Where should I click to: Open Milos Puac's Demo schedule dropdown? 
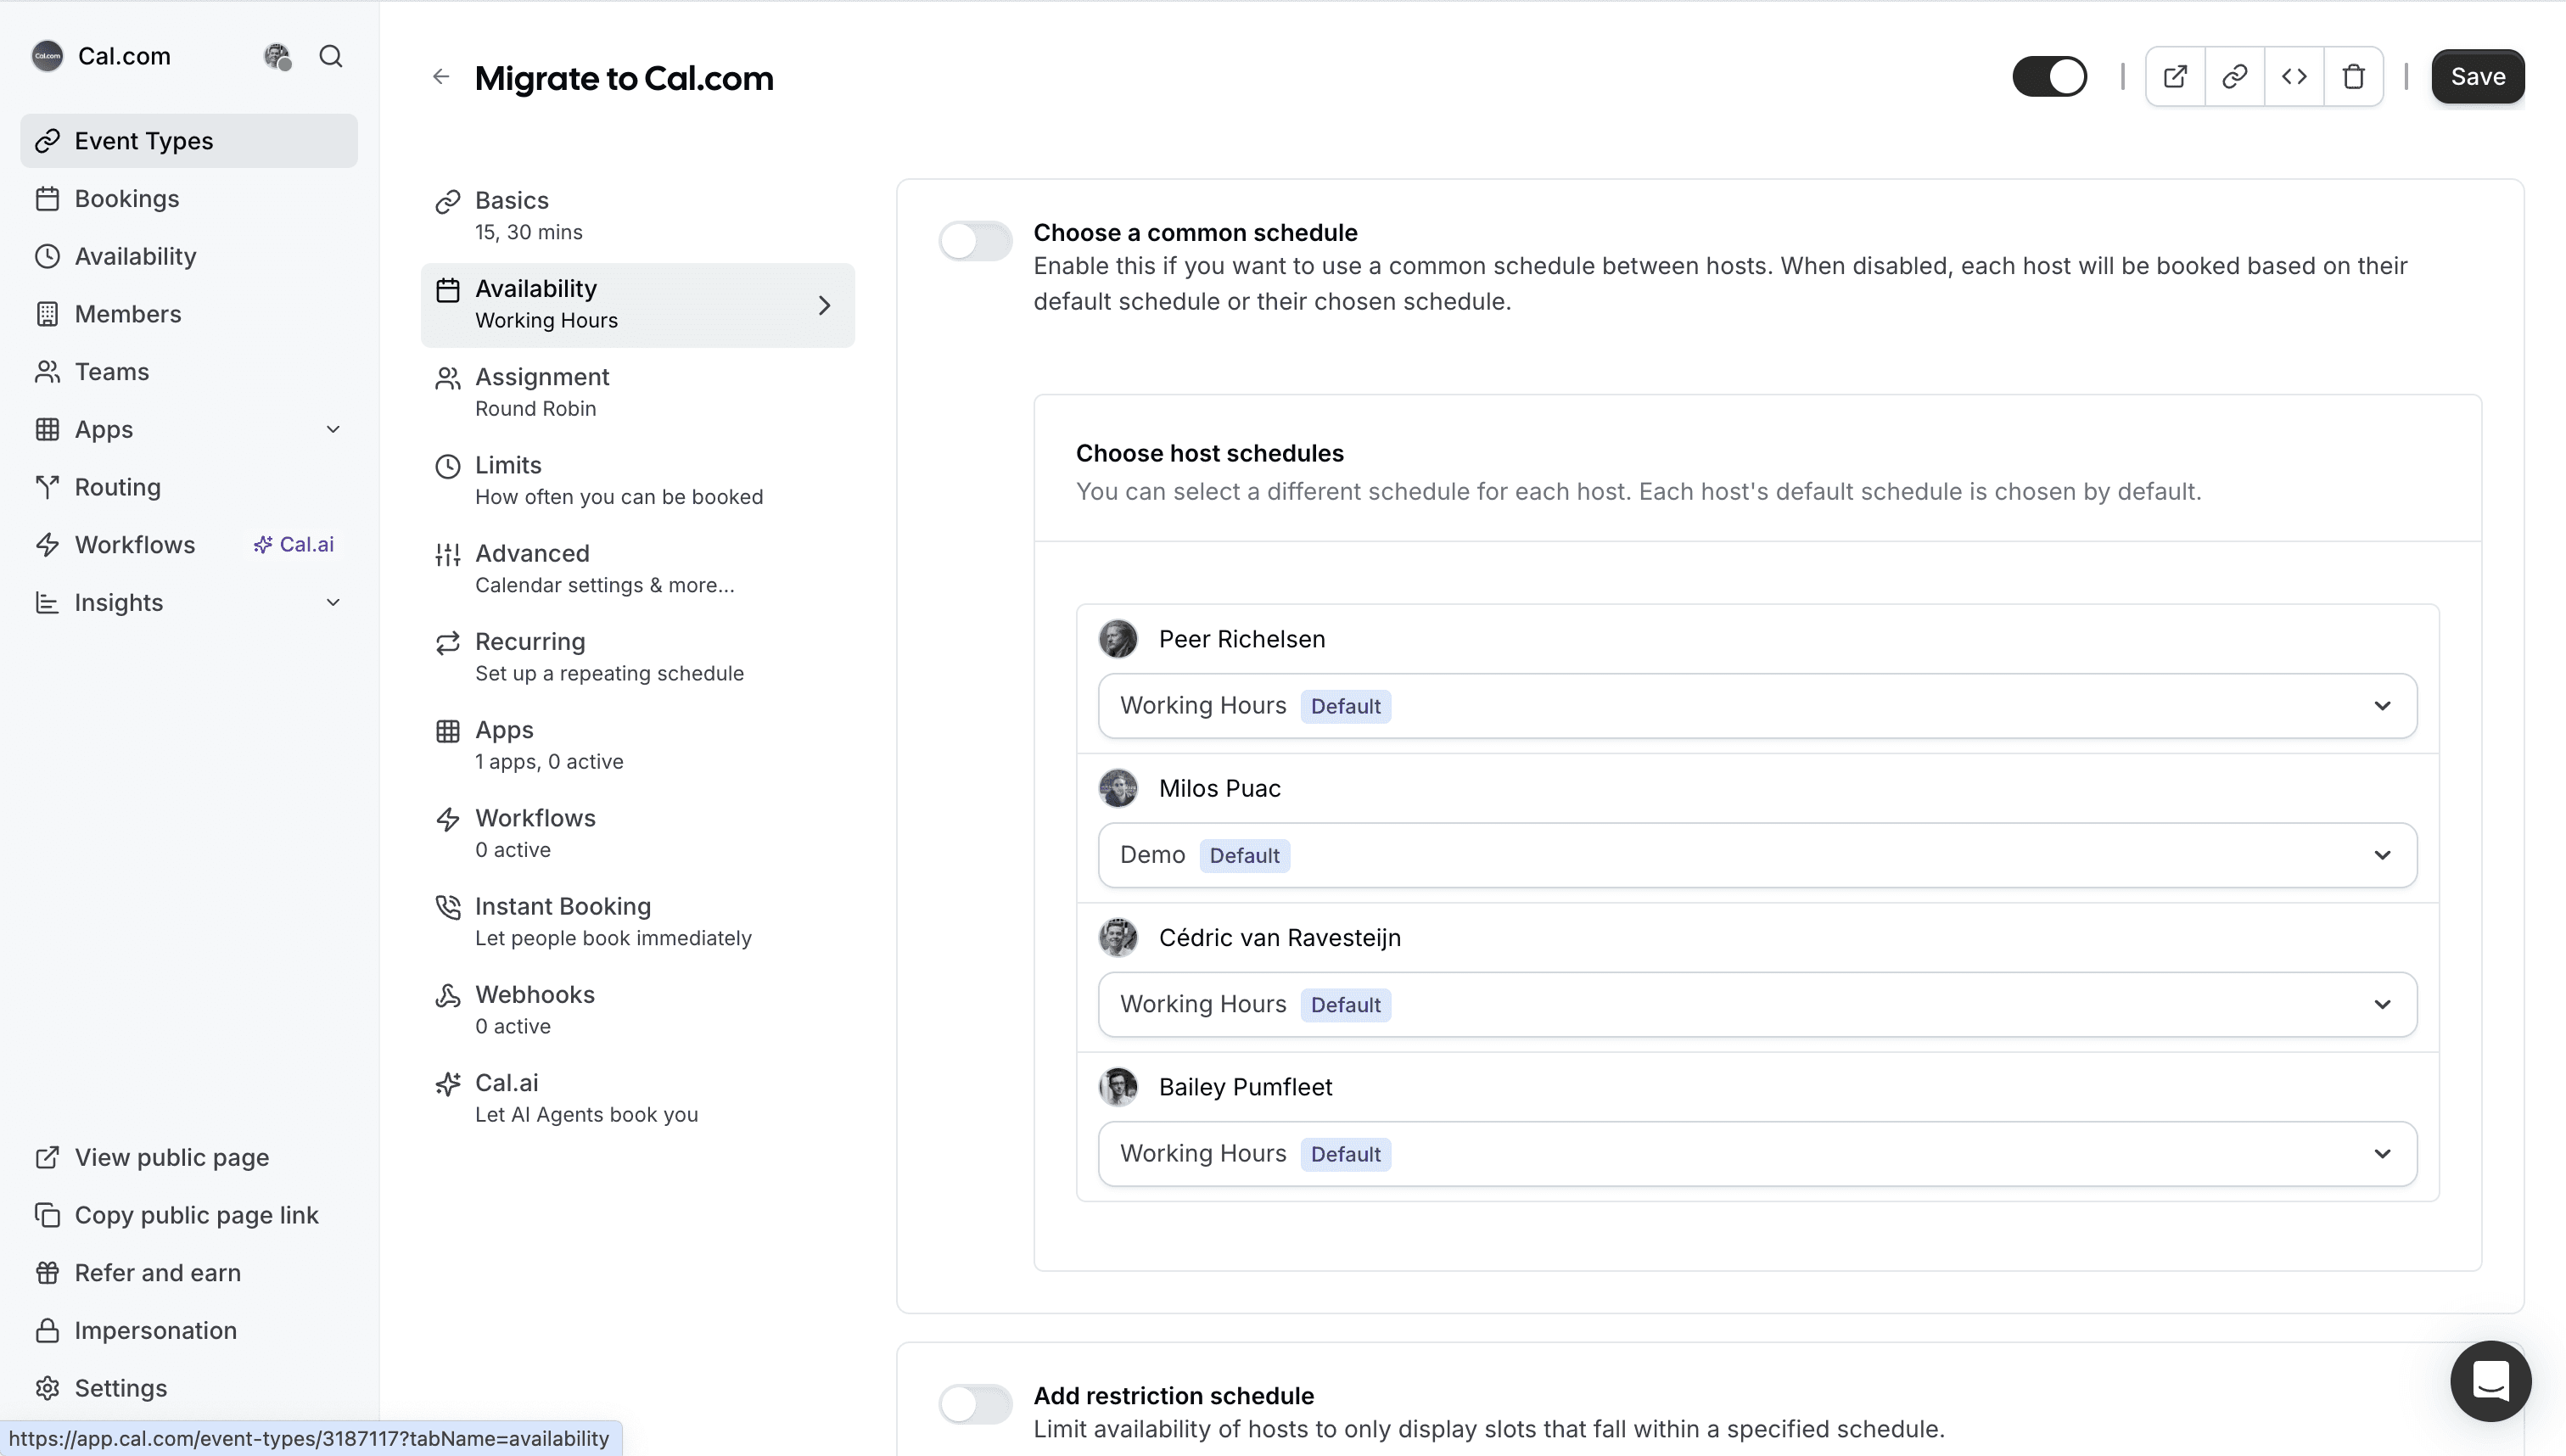tap(1757, 855)
